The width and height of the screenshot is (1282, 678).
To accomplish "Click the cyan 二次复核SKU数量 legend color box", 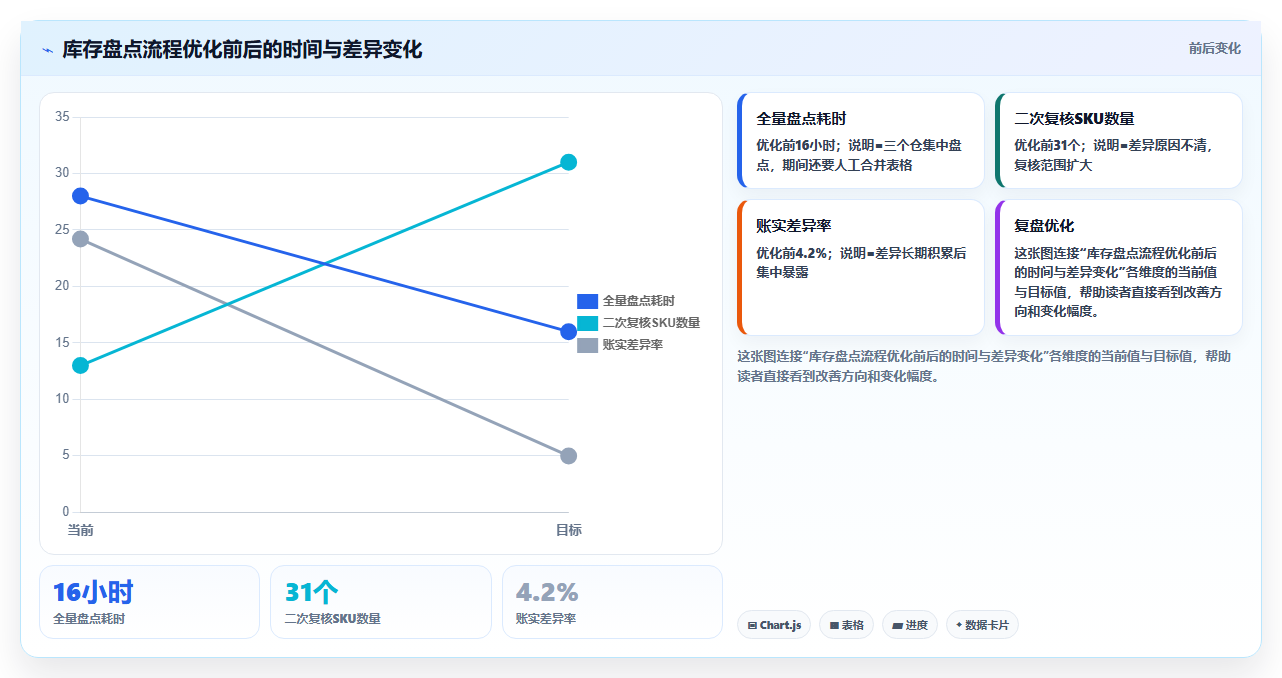I will (x=587, y=323).
